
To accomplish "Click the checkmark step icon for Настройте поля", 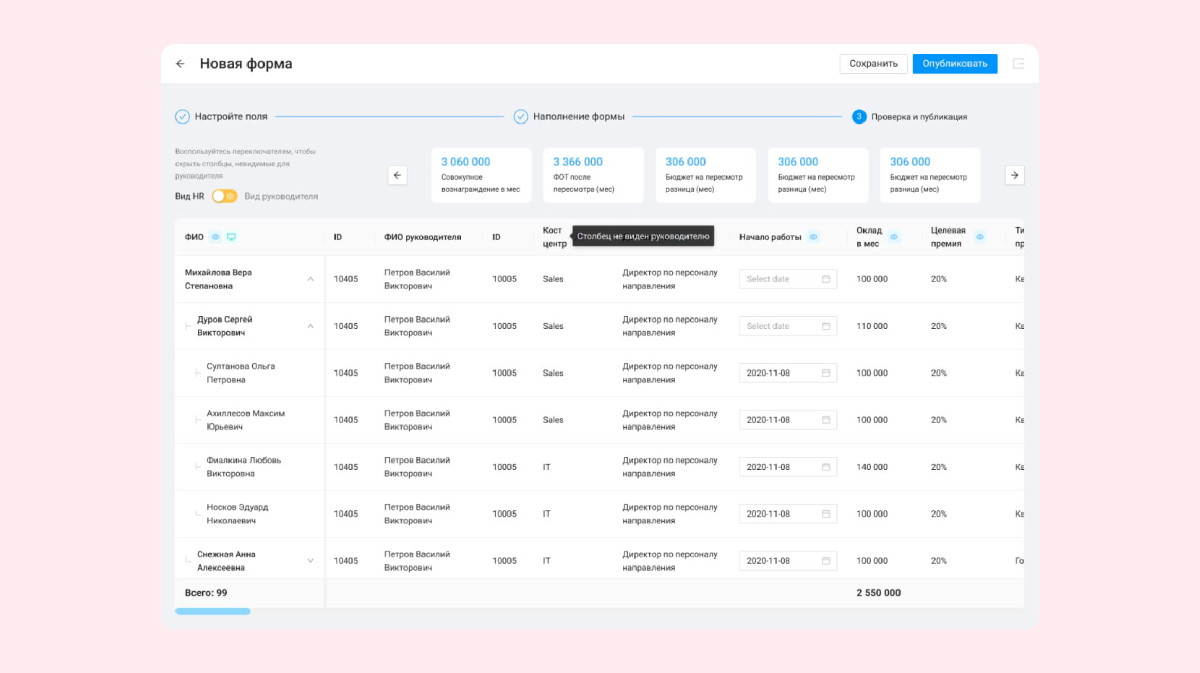I will point(182,117).
